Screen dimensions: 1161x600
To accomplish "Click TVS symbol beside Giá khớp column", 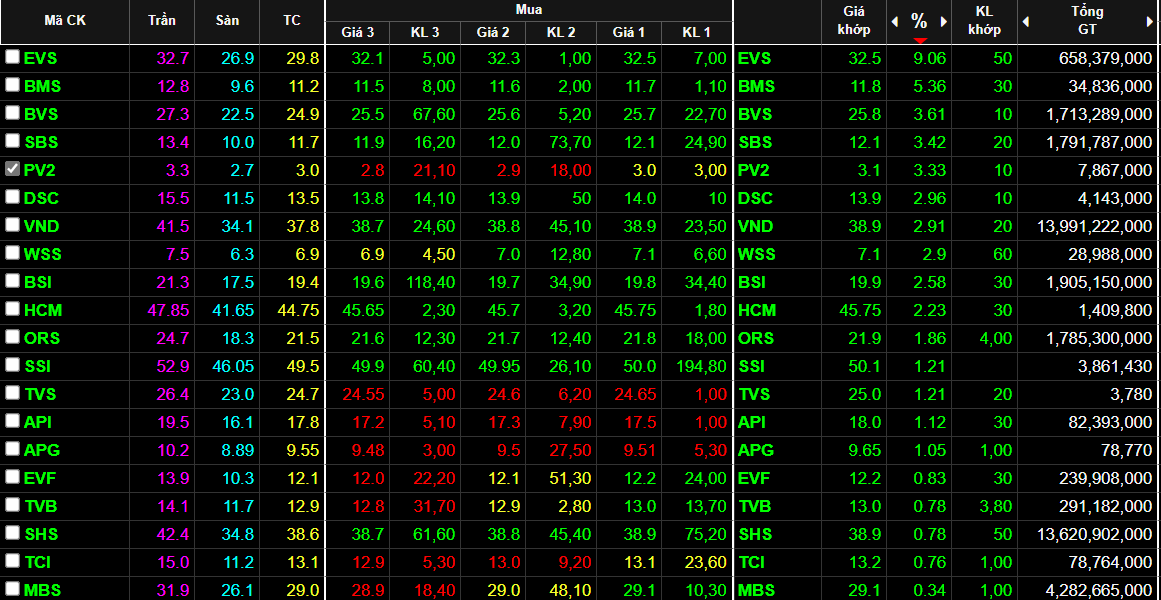I will (754, 394).
